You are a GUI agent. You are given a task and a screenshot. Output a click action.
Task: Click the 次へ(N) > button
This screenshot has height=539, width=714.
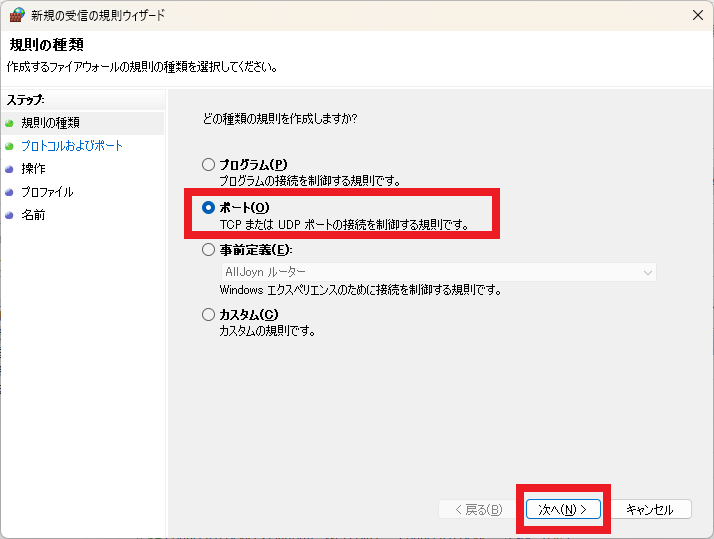click(563, 509)
